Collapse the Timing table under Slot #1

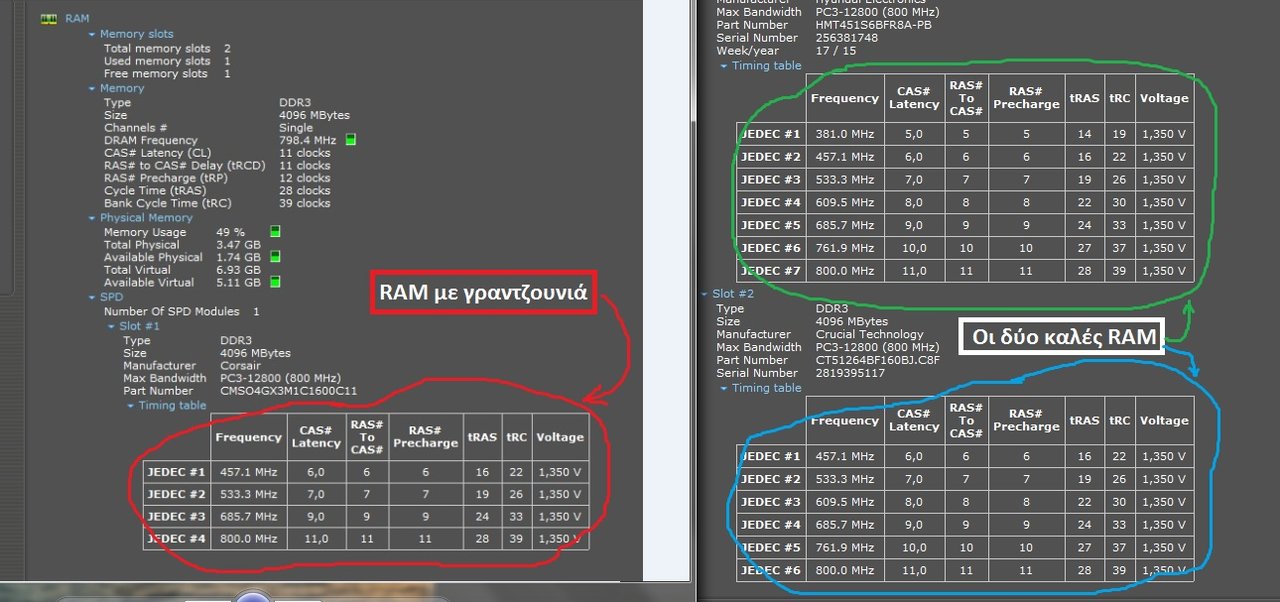[130, 406]
